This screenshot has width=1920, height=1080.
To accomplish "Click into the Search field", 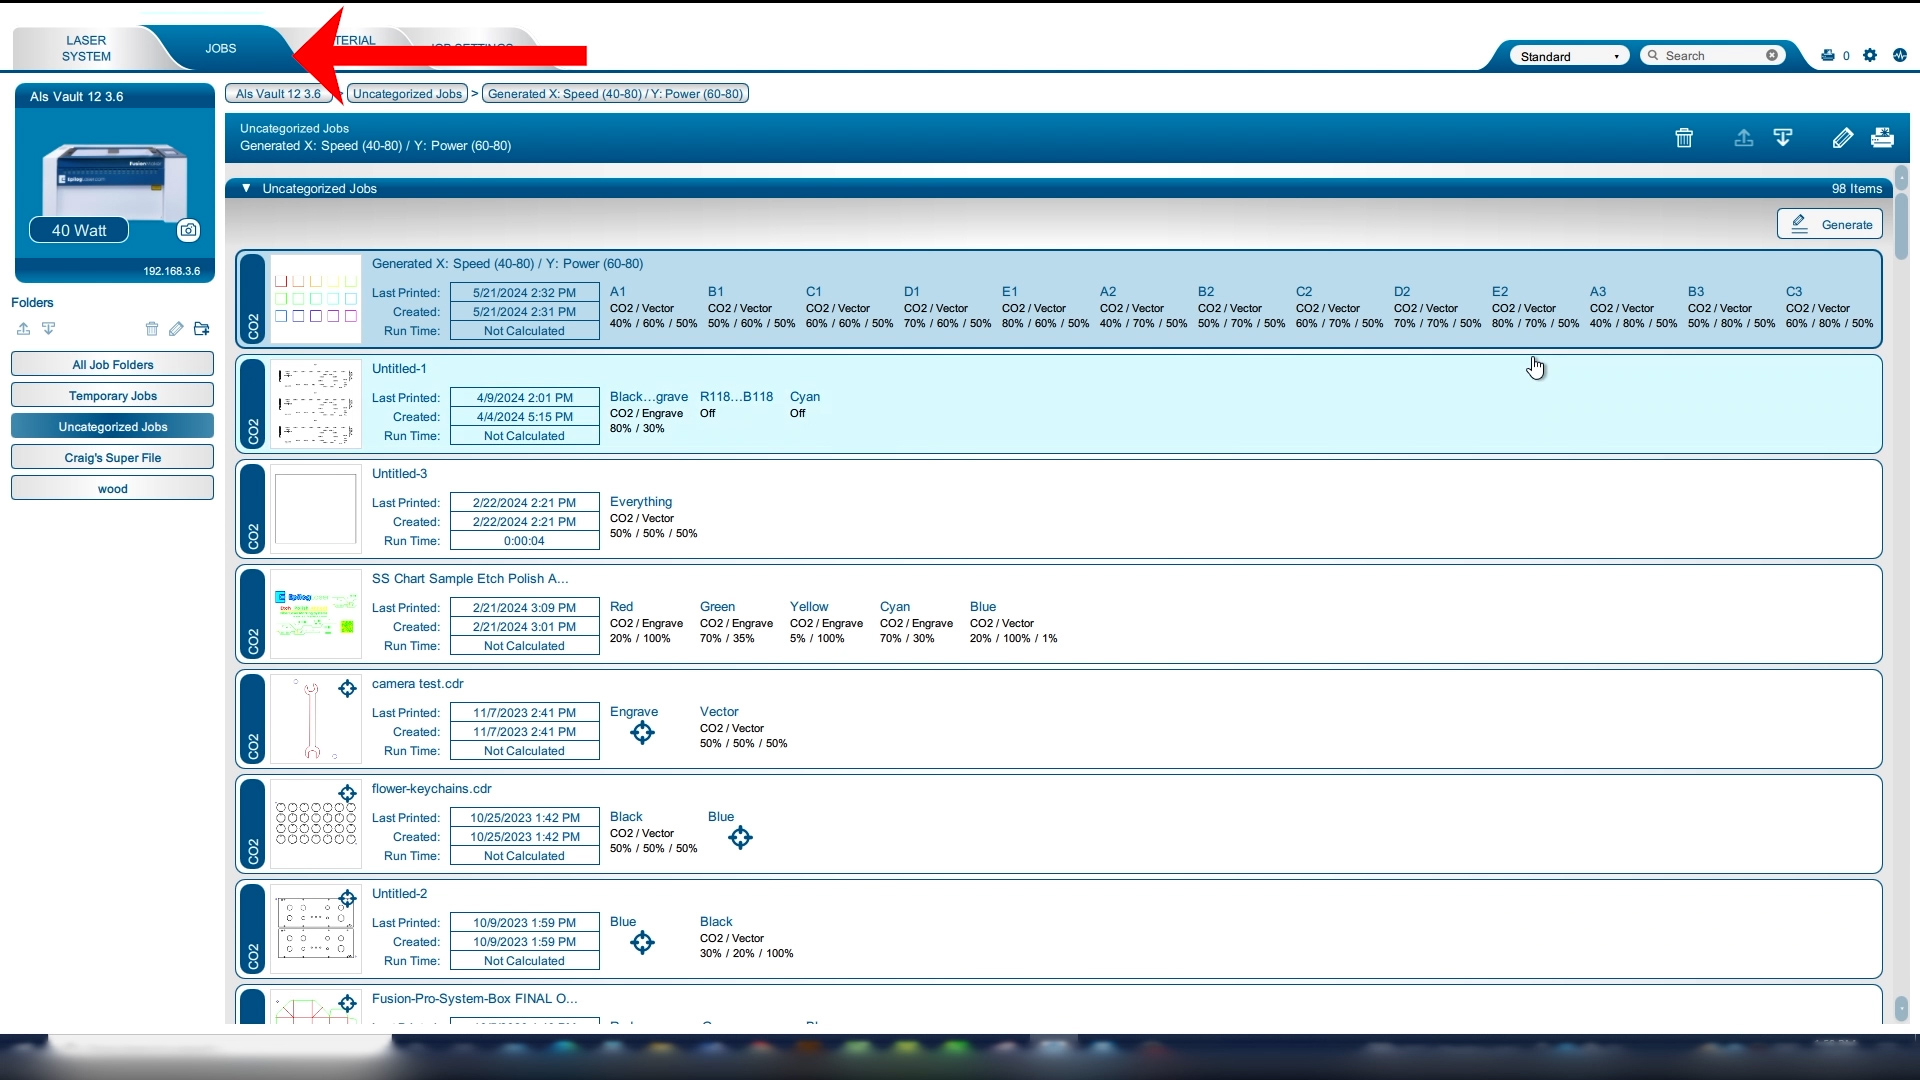I will (1712, 56).
